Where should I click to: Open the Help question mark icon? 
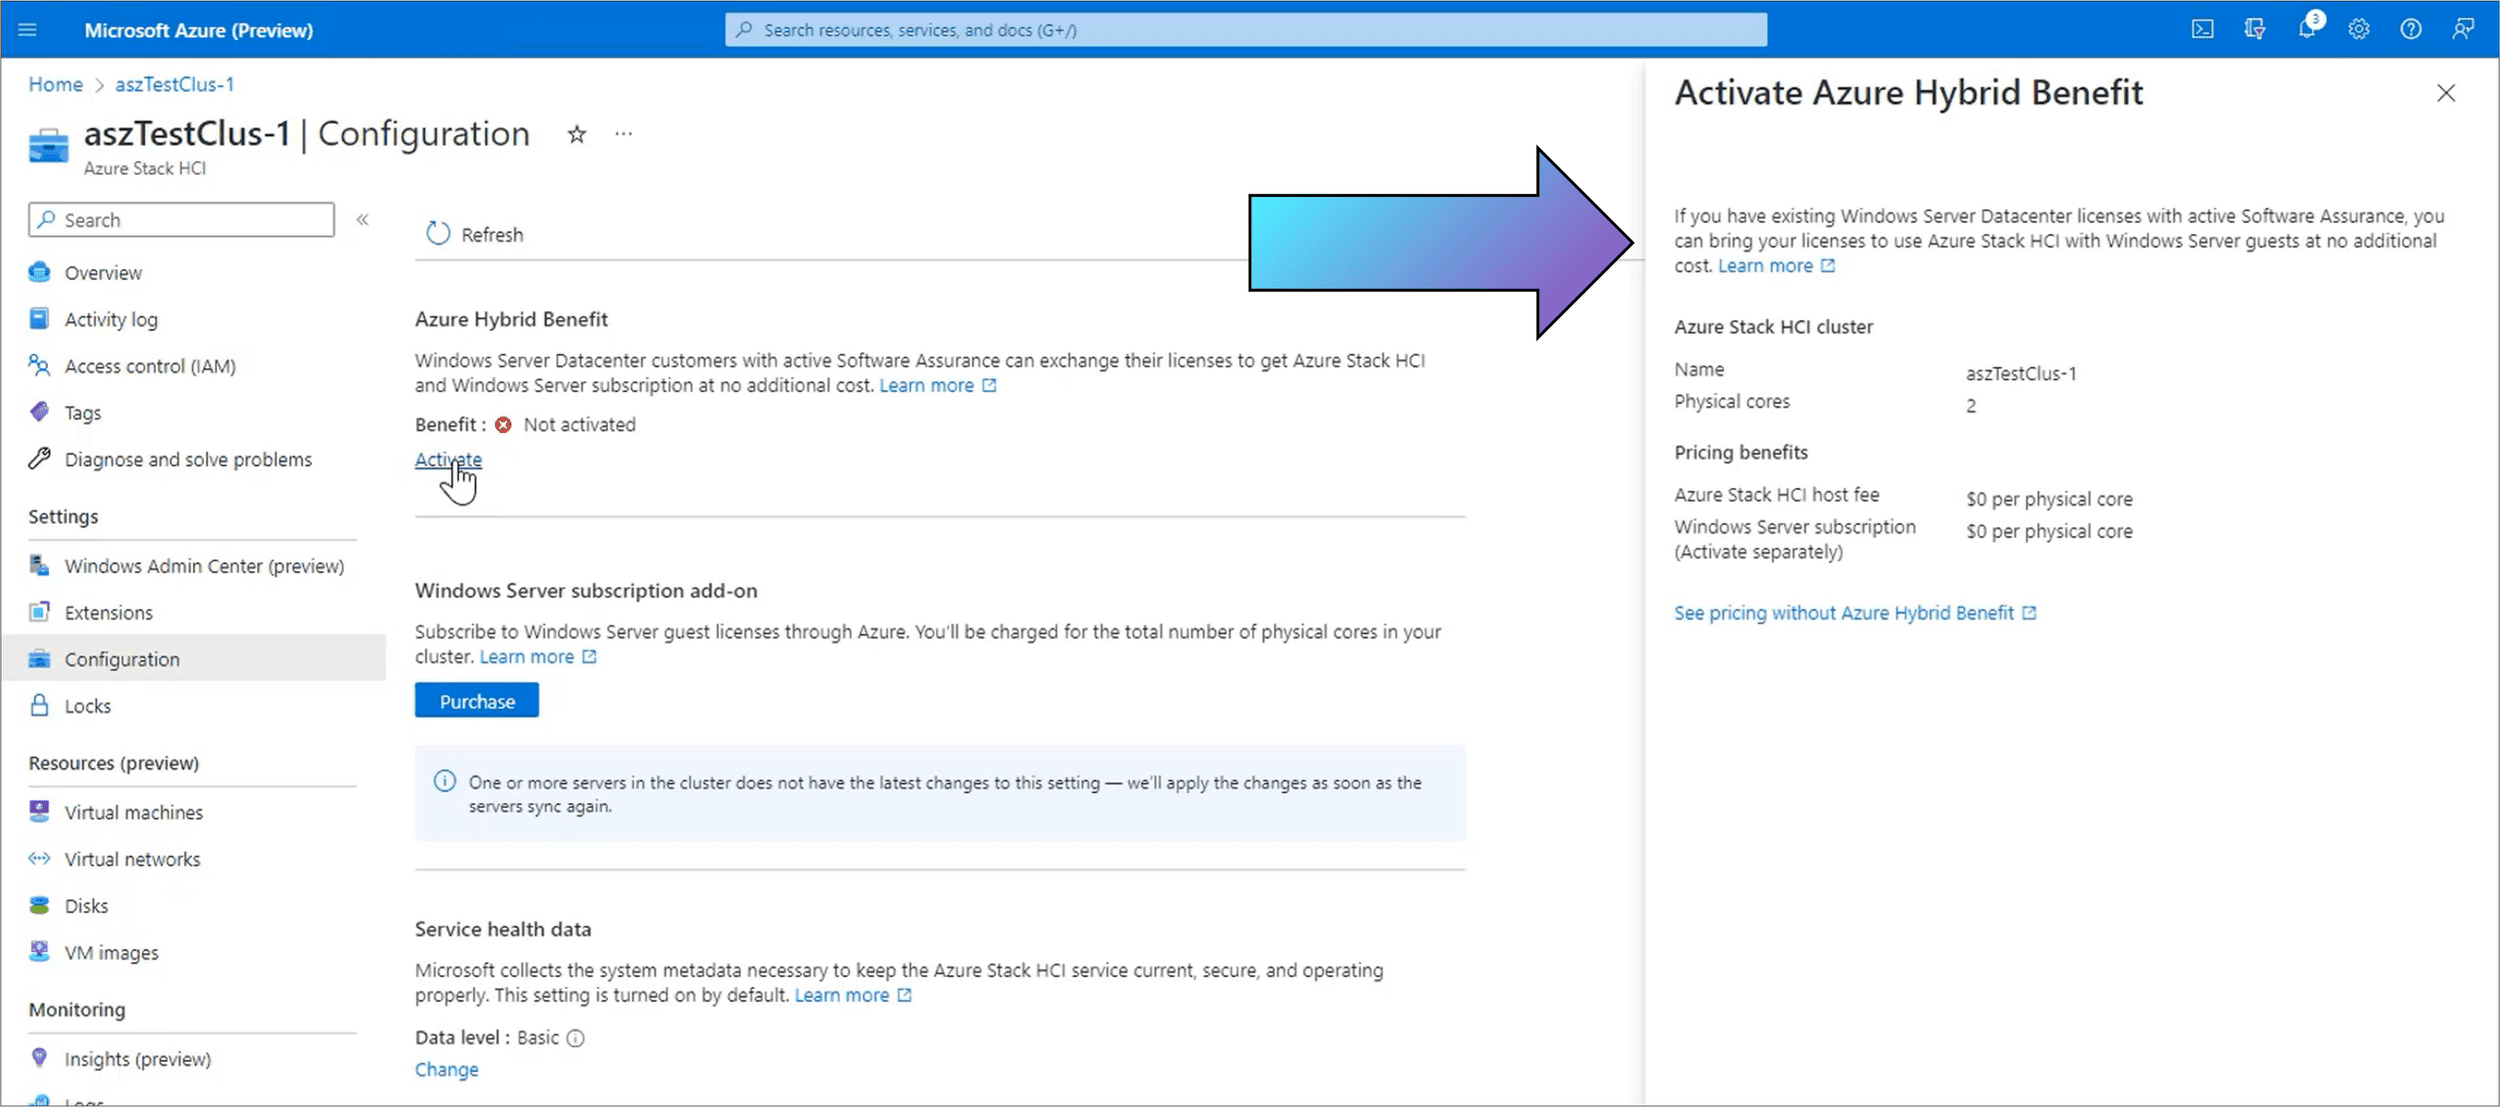(2411, 30)
